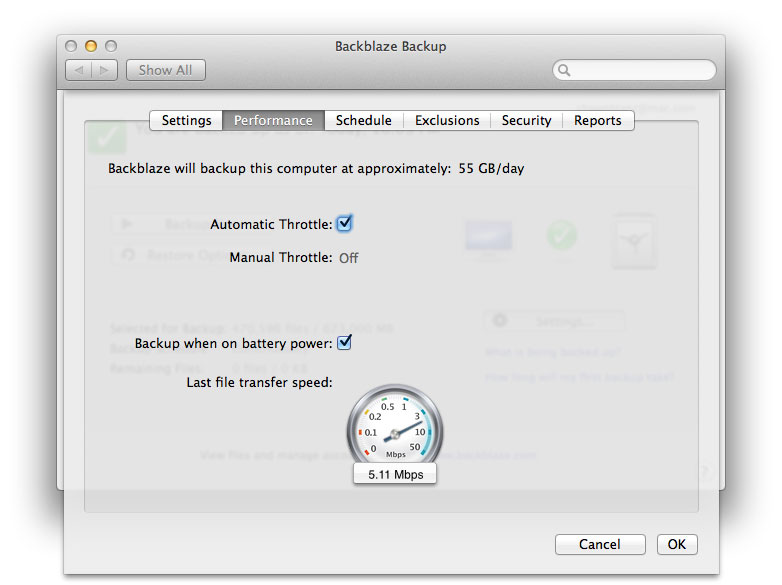Minimize the window with the yellow button
Screen dimensions: 782x585
pos(91,46)
